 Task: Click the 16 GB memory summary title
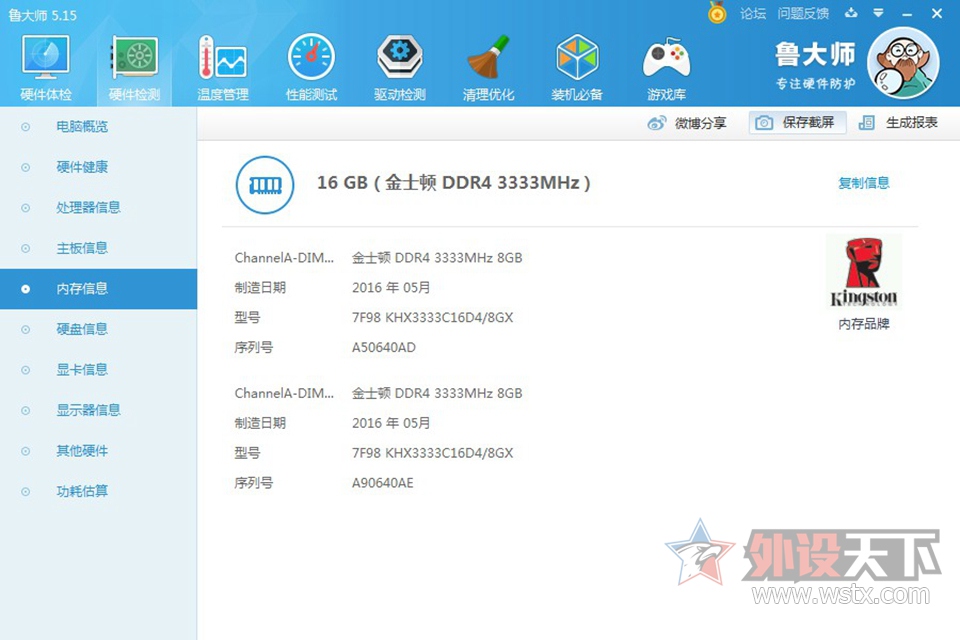(x=454, y=183)
